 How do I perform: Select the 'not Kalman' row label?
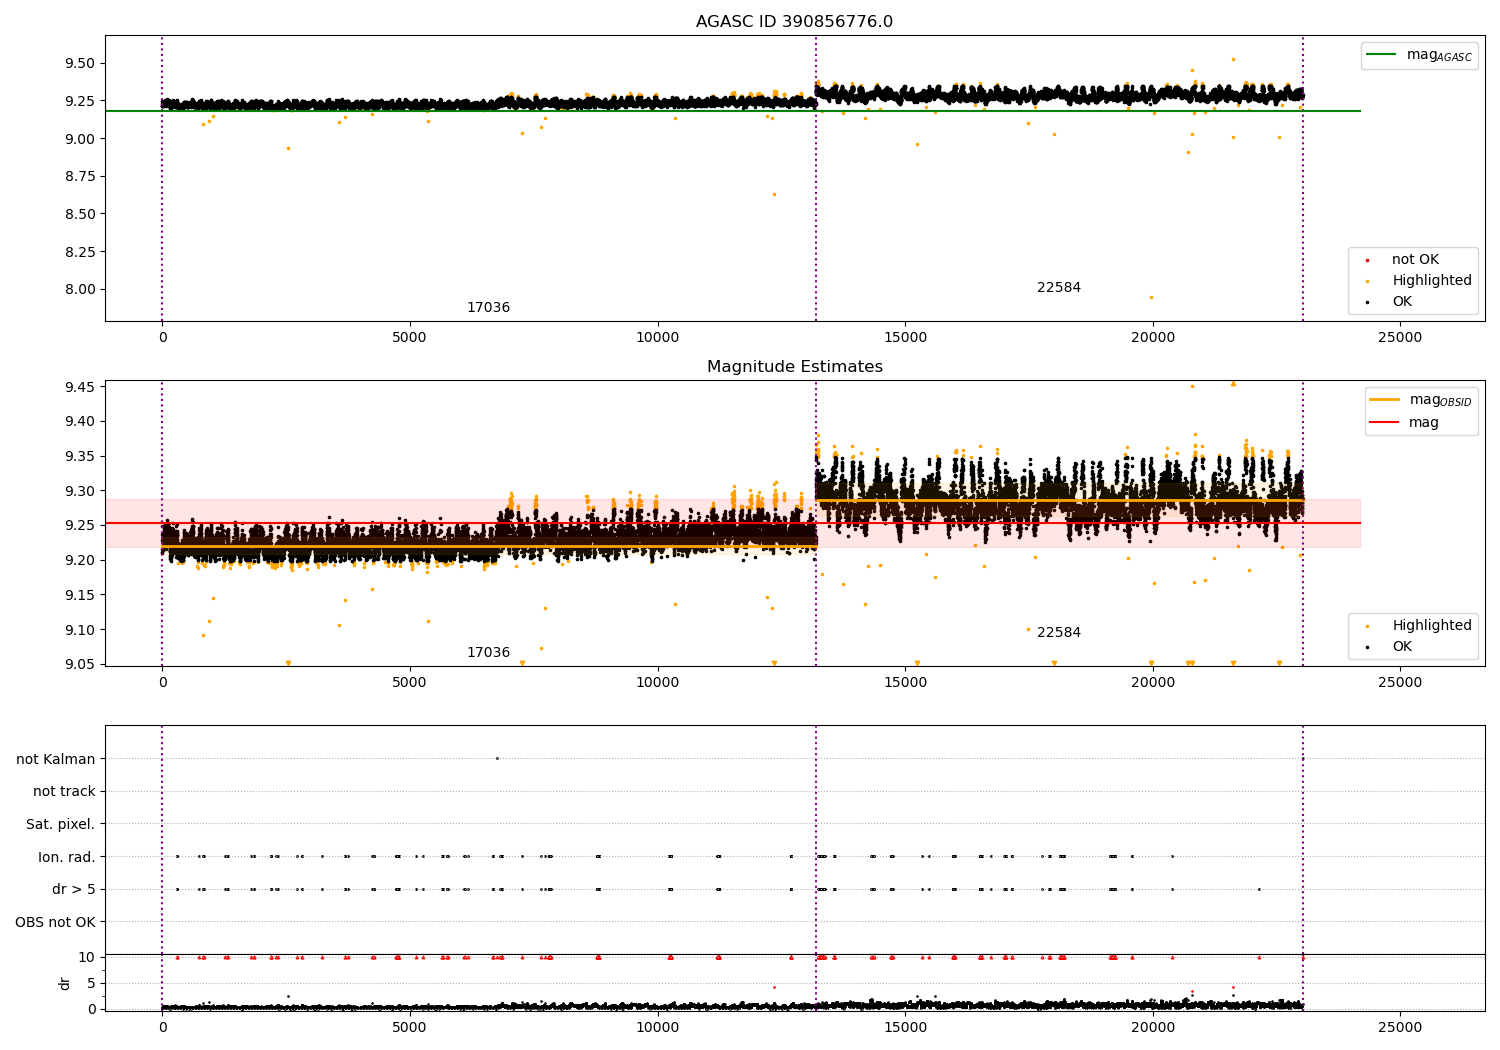[x=56, y=760]
